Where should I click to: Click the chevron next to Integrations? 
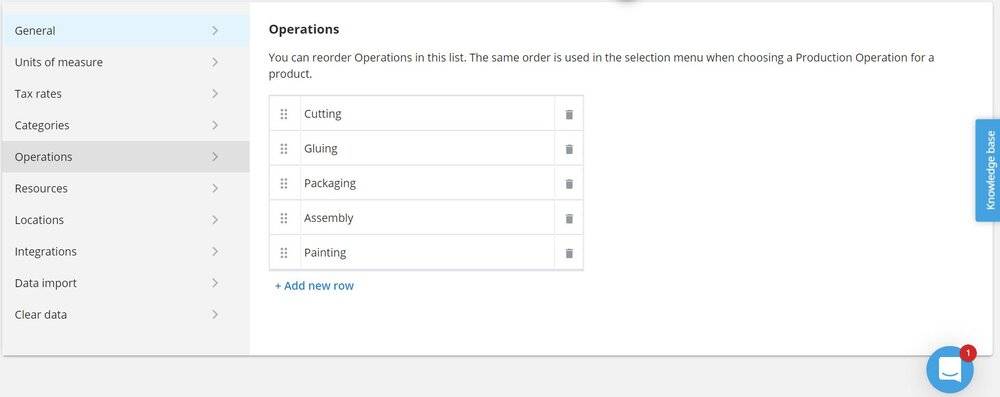pyautogui.click(x=215, y=251)
